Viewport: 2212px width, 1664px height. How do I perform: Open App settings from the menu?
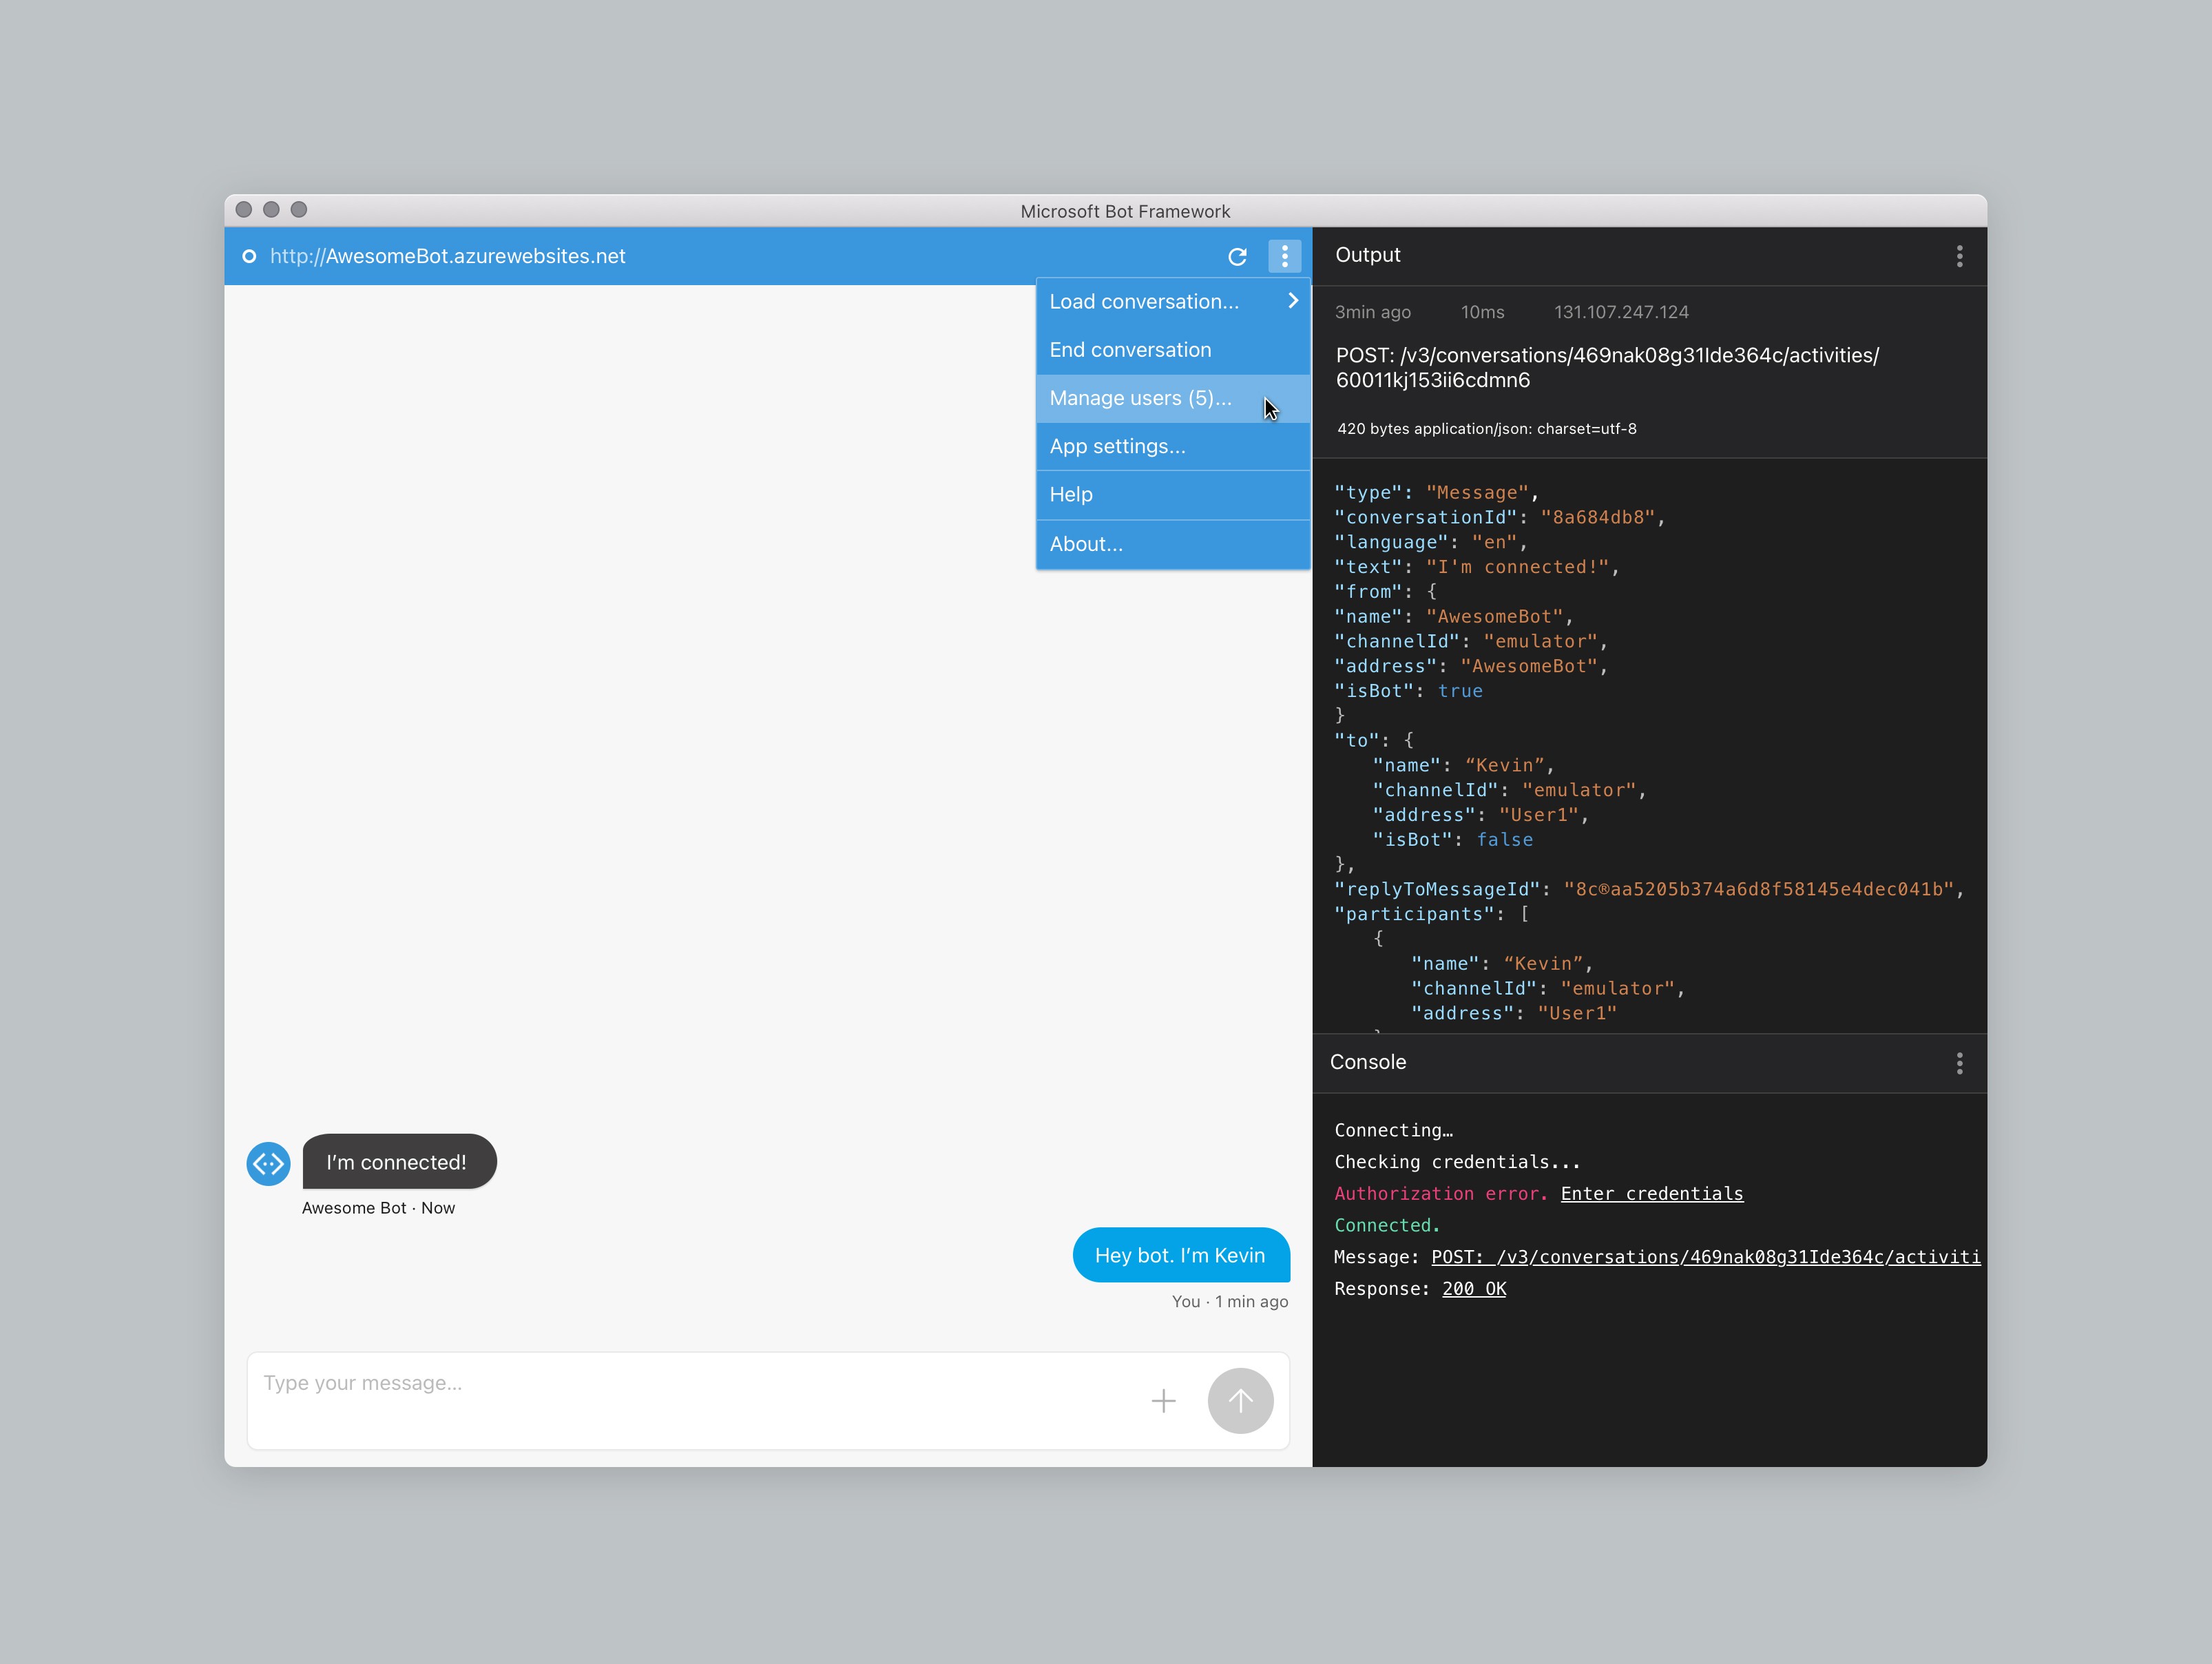1117,447
